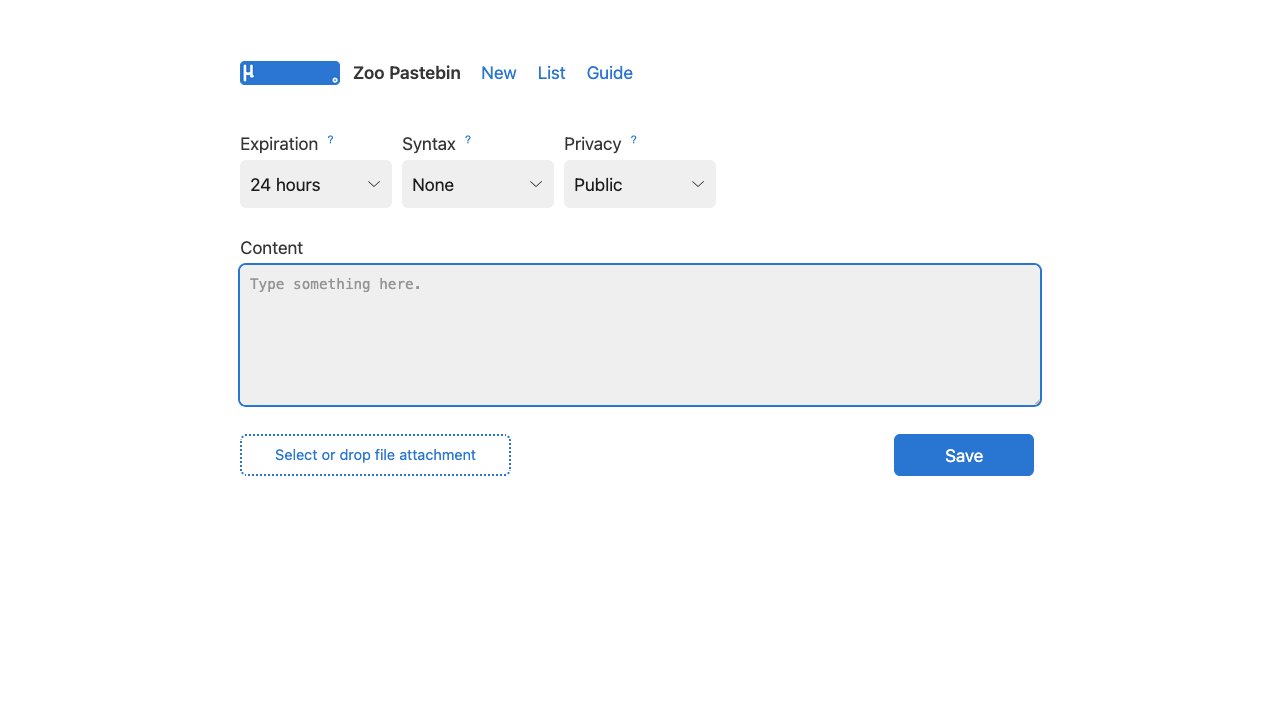Open the List page link

point(551,73)
